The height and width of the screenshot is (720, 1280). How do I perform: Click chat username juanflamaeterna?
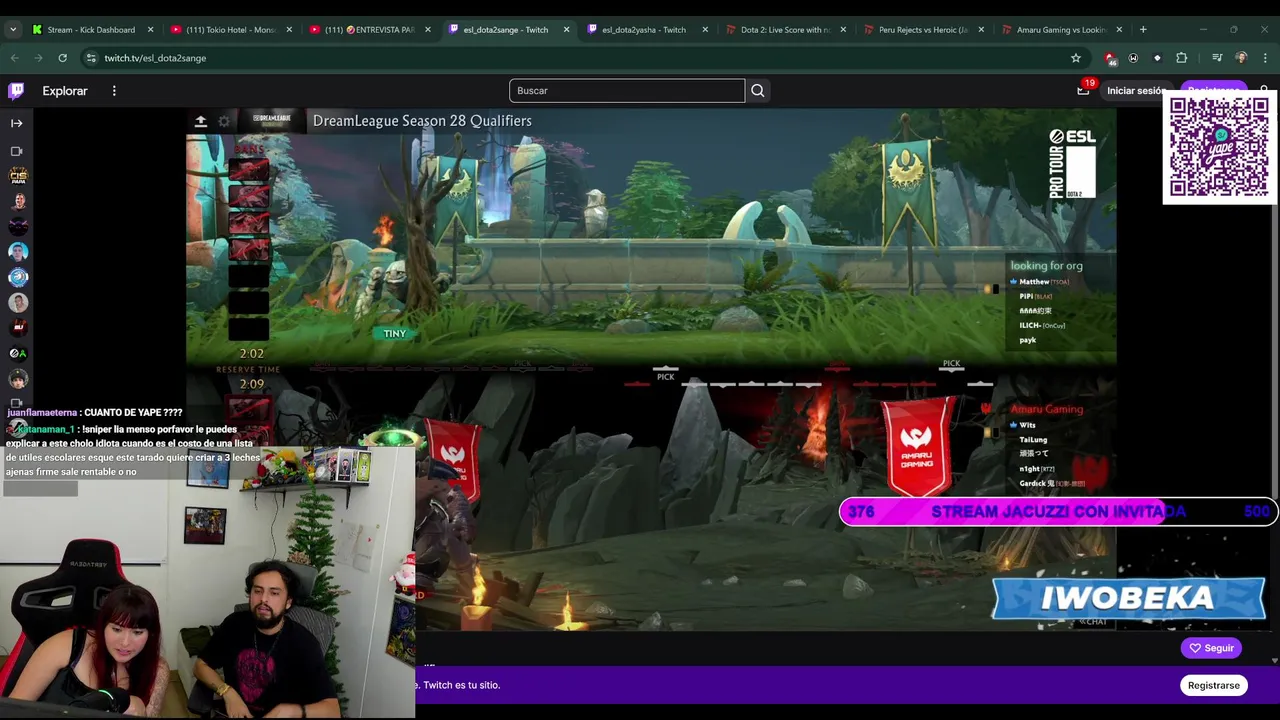pyautogui.click(x=42, y=412)
